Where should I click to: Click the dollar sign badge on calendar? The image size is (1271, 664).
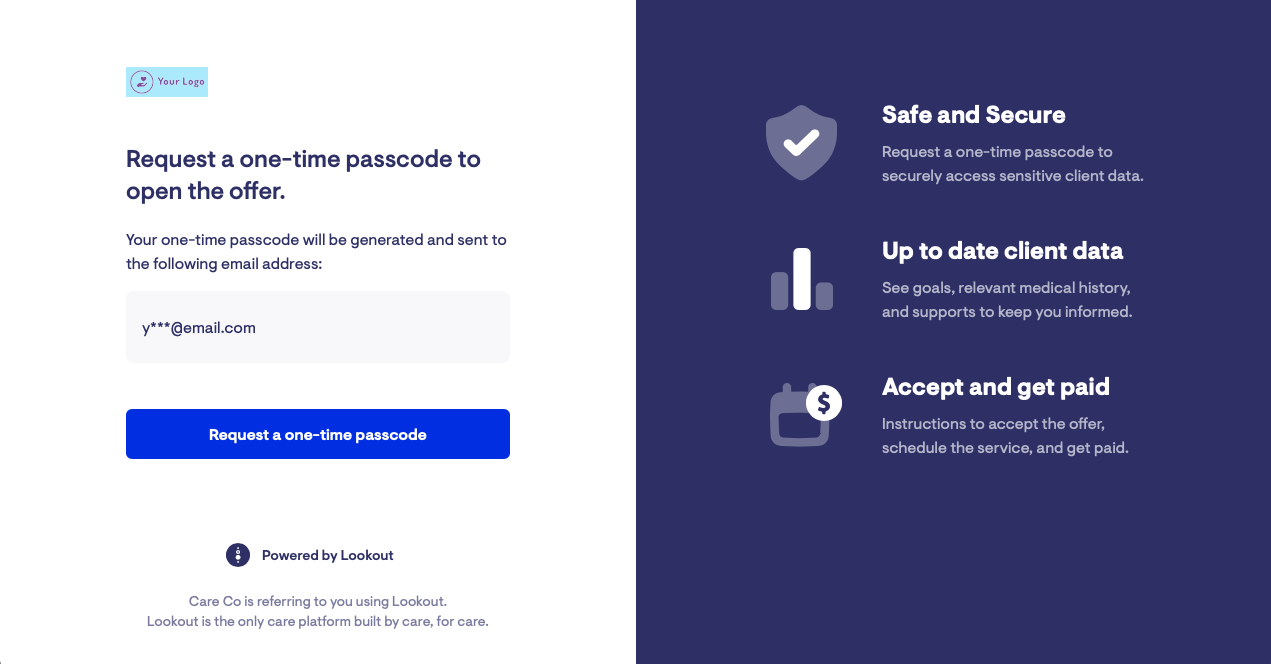click(x=824, y=402)
